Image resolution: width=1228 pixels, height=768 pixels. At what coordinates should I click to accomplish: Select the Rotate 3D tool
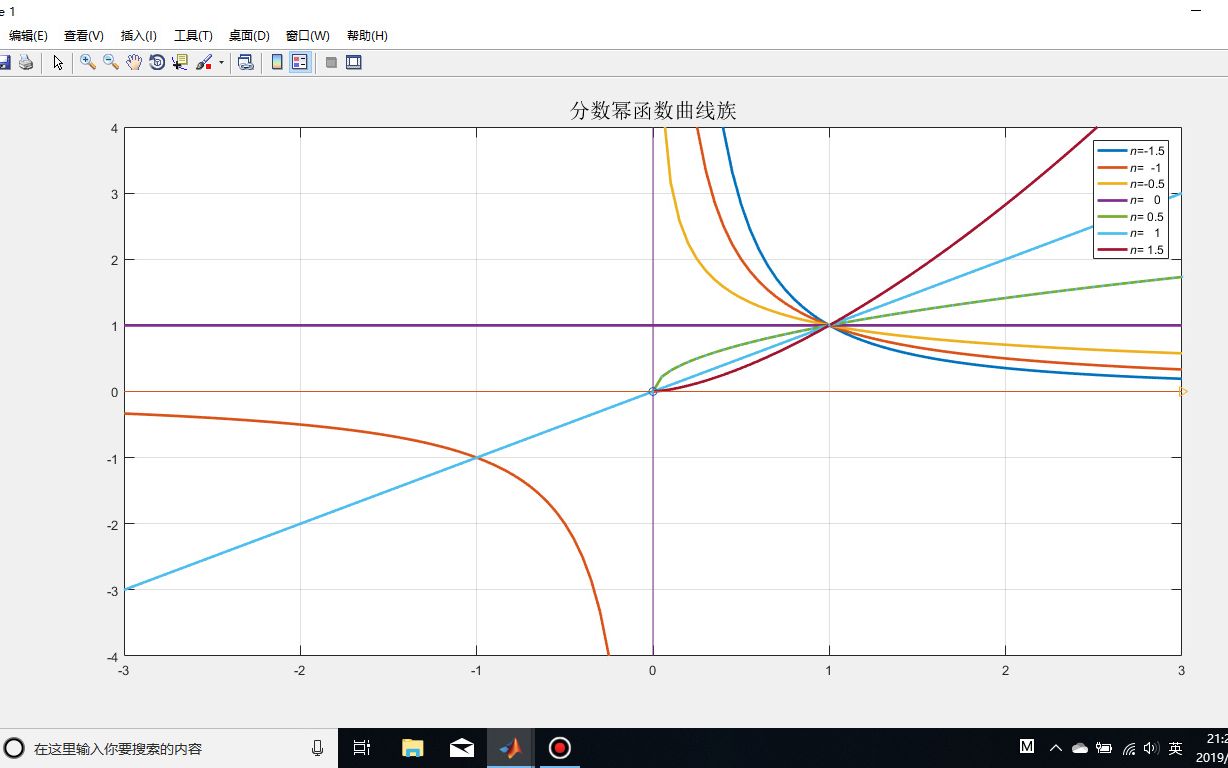click(x=157, y=62)
